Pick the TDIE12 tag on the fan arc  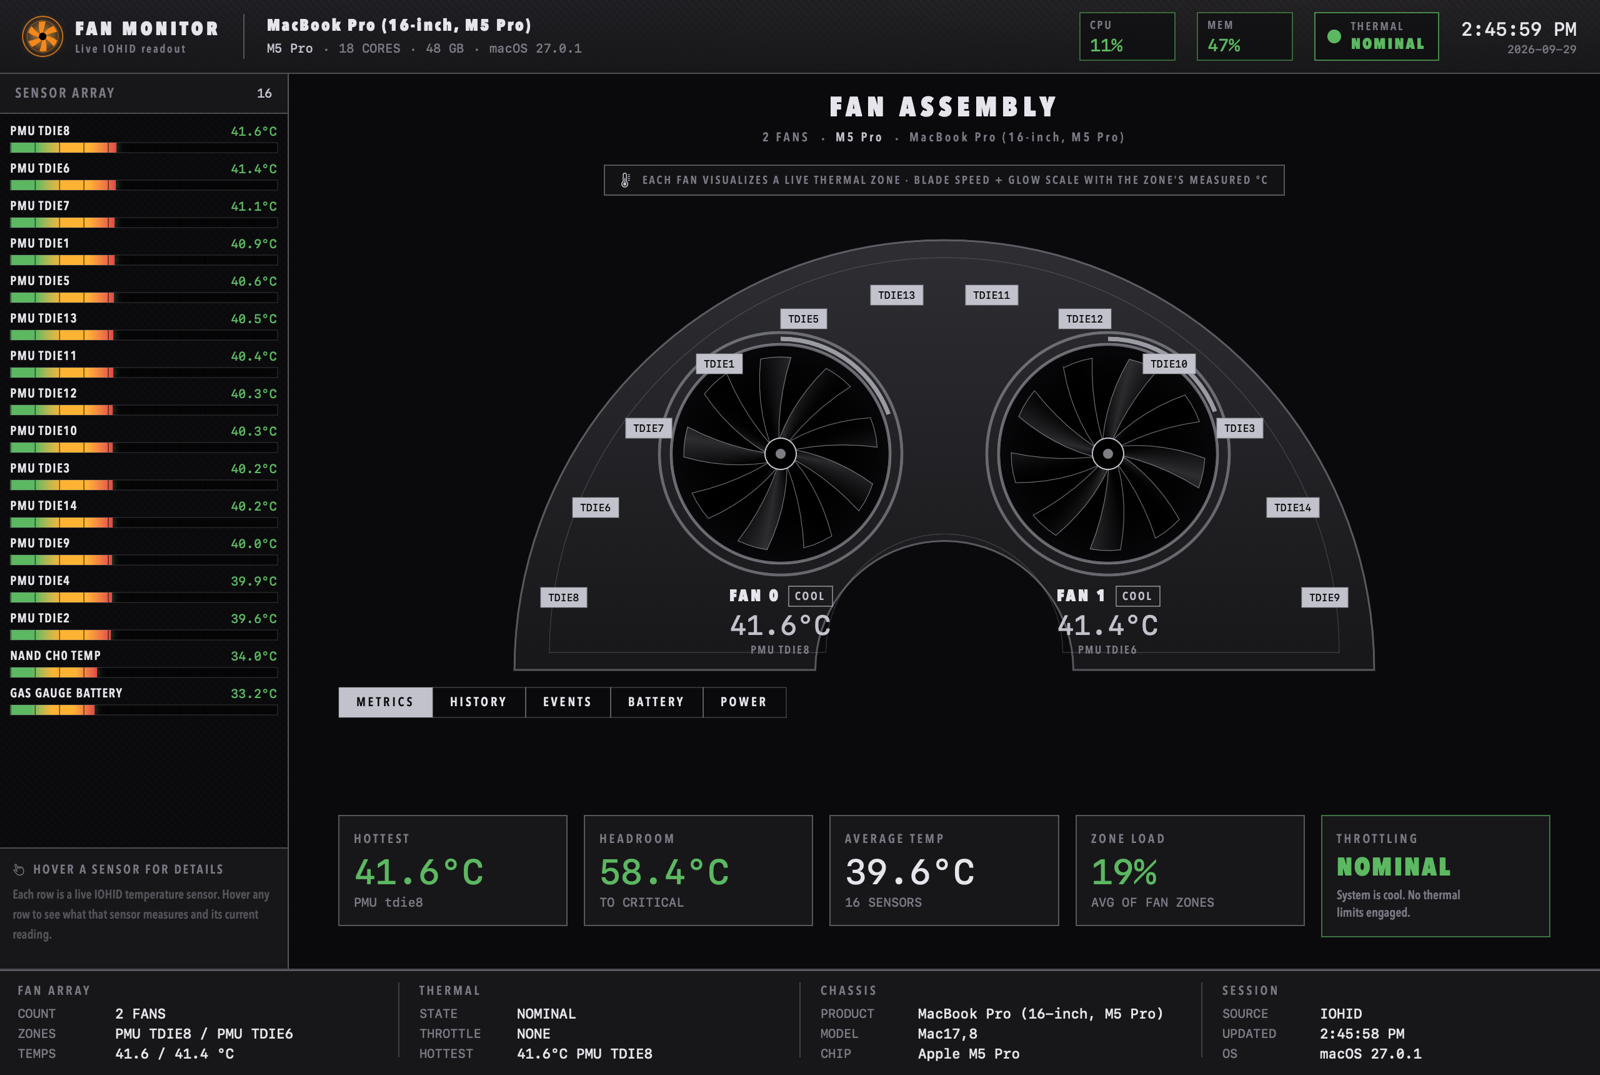(x=1084, y=319)
